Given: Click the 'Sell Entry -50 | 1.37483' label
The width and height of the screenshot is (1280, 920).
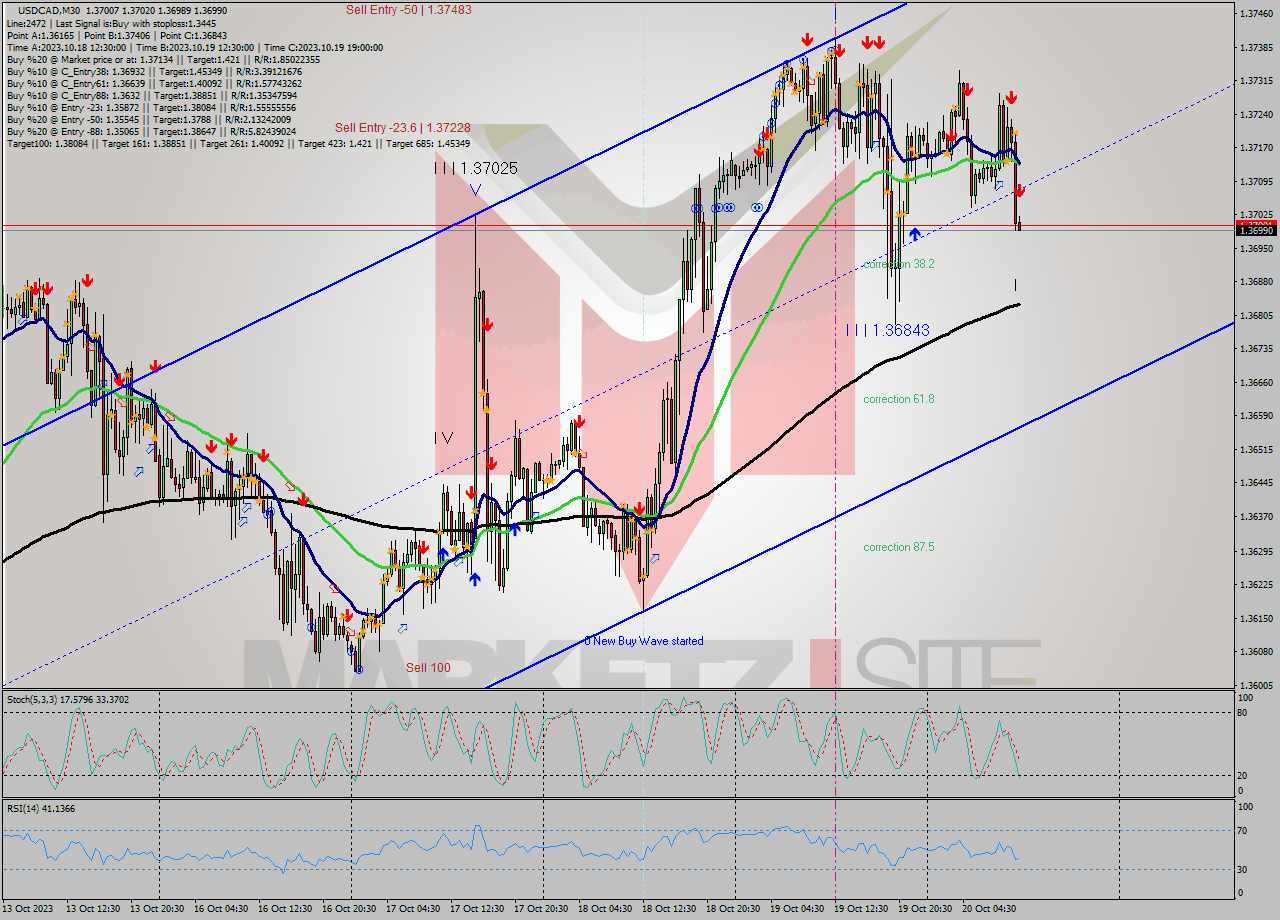Looking at the screenshot, I should click(x=409, y=9).
